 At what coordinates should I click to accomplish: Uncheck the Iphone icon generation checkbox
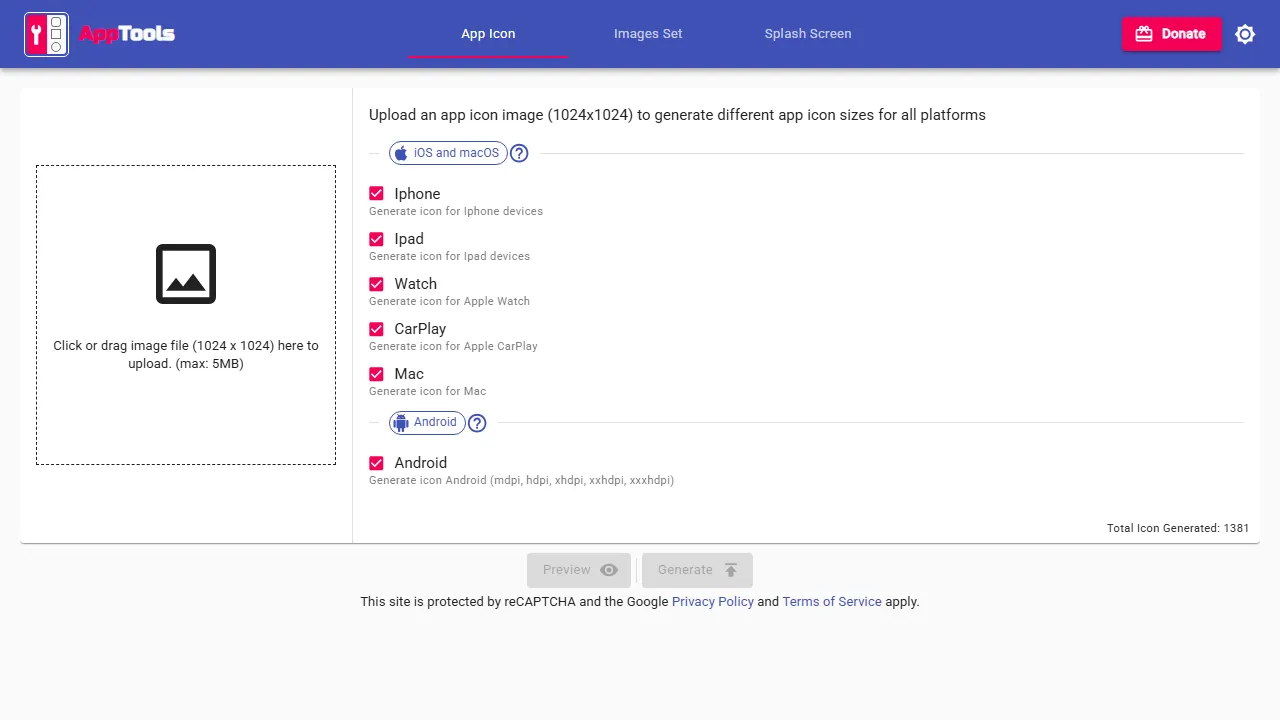pos(376,193)
